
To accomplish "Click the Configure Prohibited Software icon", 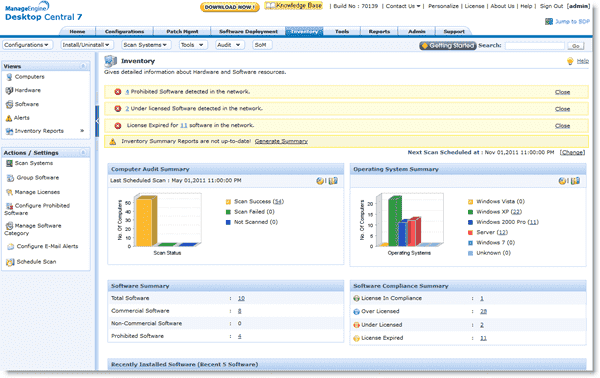I will pyautogui.click(x=9, y=206).
